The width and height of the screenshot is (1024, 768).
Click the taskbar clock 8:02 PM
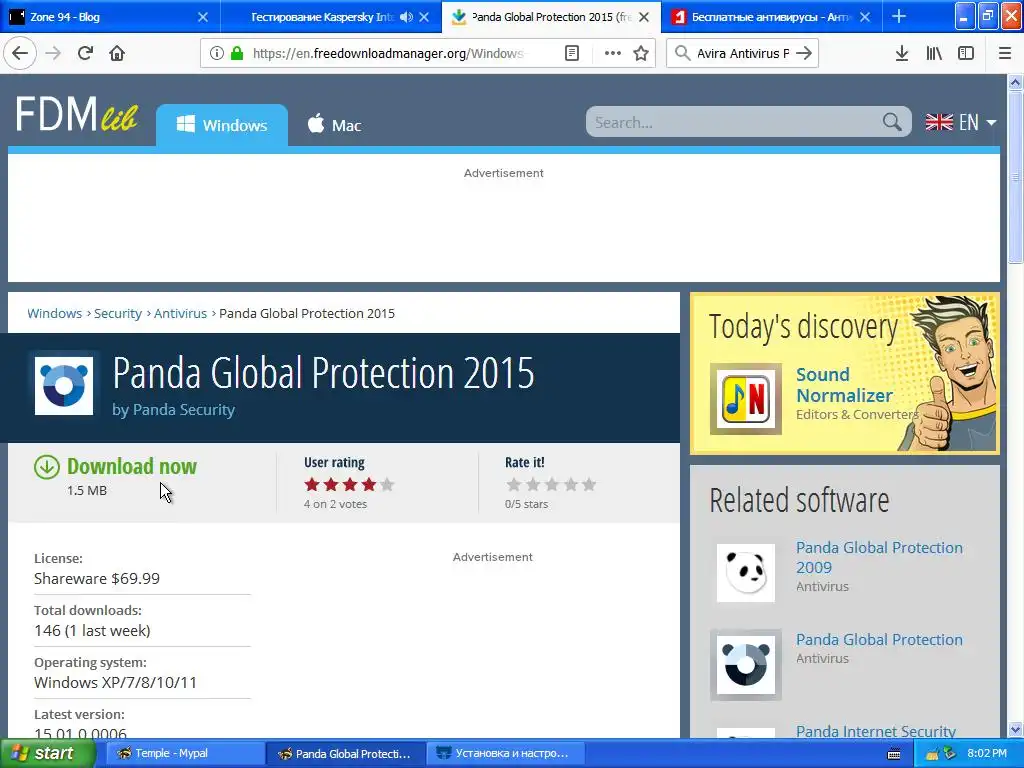[x=987, y=754]
